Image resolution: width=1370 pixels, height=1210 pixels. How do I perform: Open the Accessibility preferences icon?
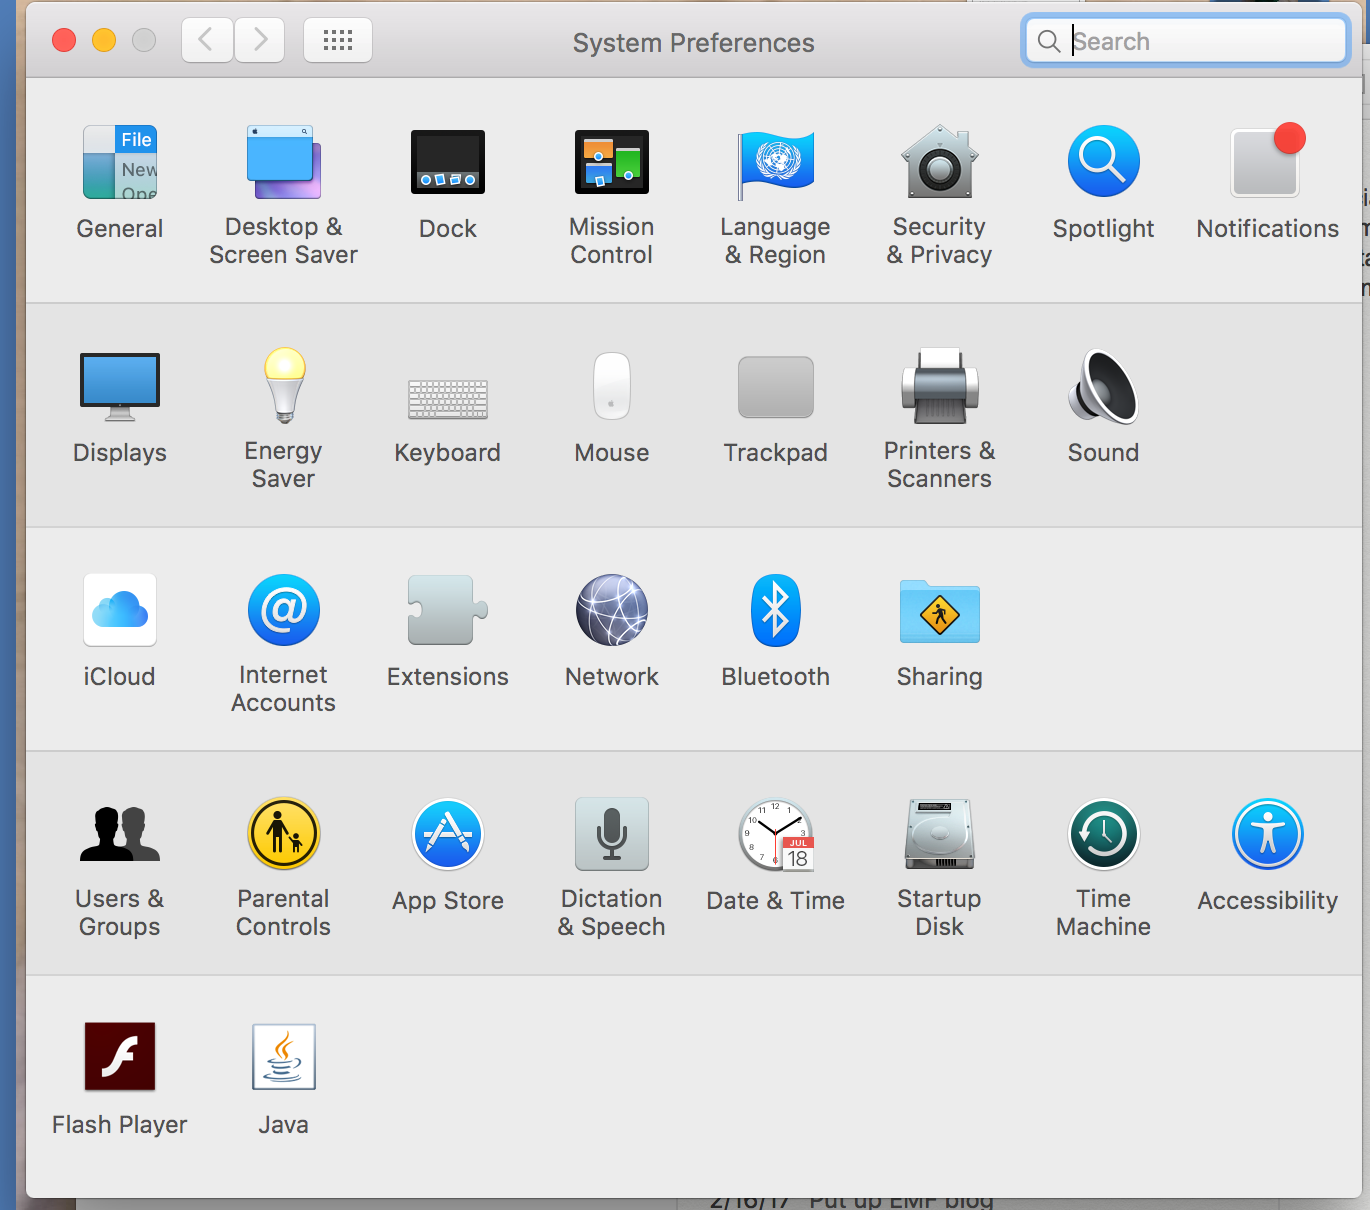coord(1268,834)
